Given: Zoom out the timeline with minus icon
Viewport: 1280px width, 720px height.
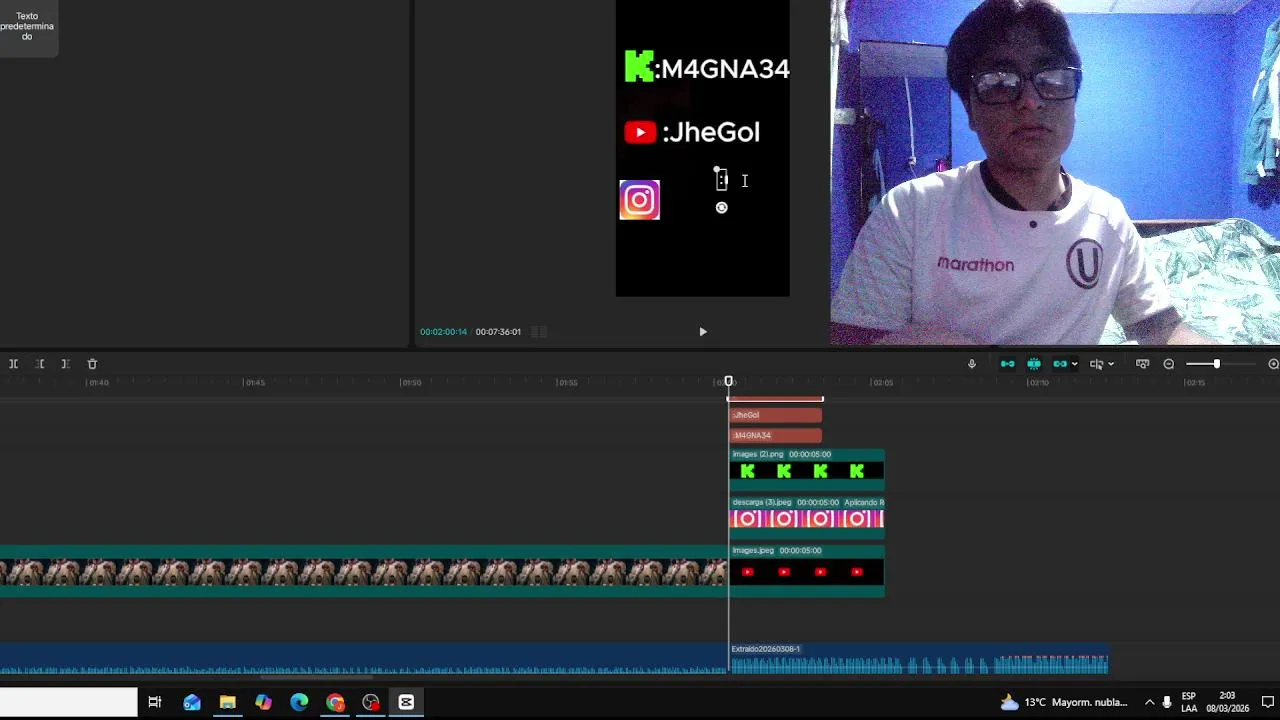Looking at the screenshot, I should click(1168, 364).
